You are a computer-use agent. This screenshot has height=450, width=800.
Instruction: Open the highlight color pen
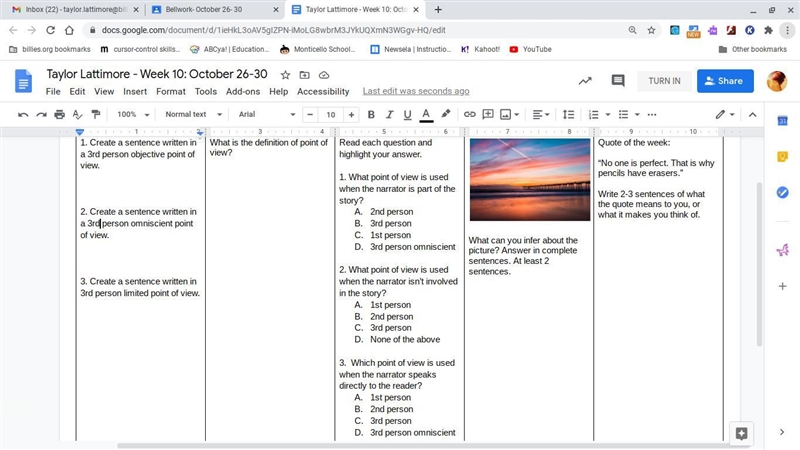(445, 114)
